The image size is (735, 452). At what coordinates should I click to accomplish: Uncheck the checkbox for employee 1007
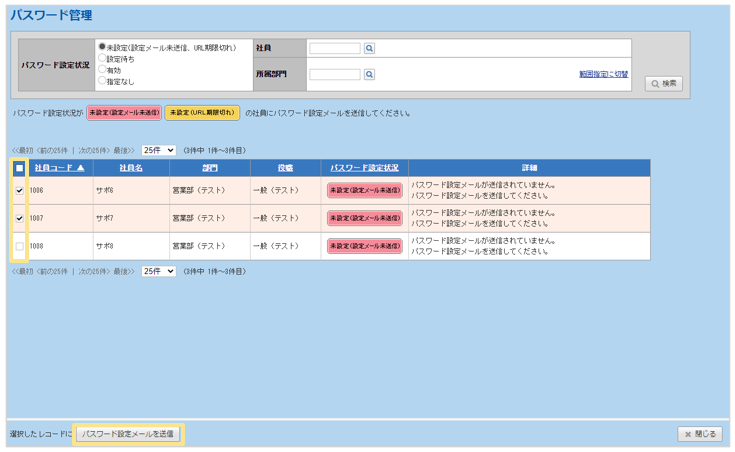pyautogui.click(x=20, y=217)
